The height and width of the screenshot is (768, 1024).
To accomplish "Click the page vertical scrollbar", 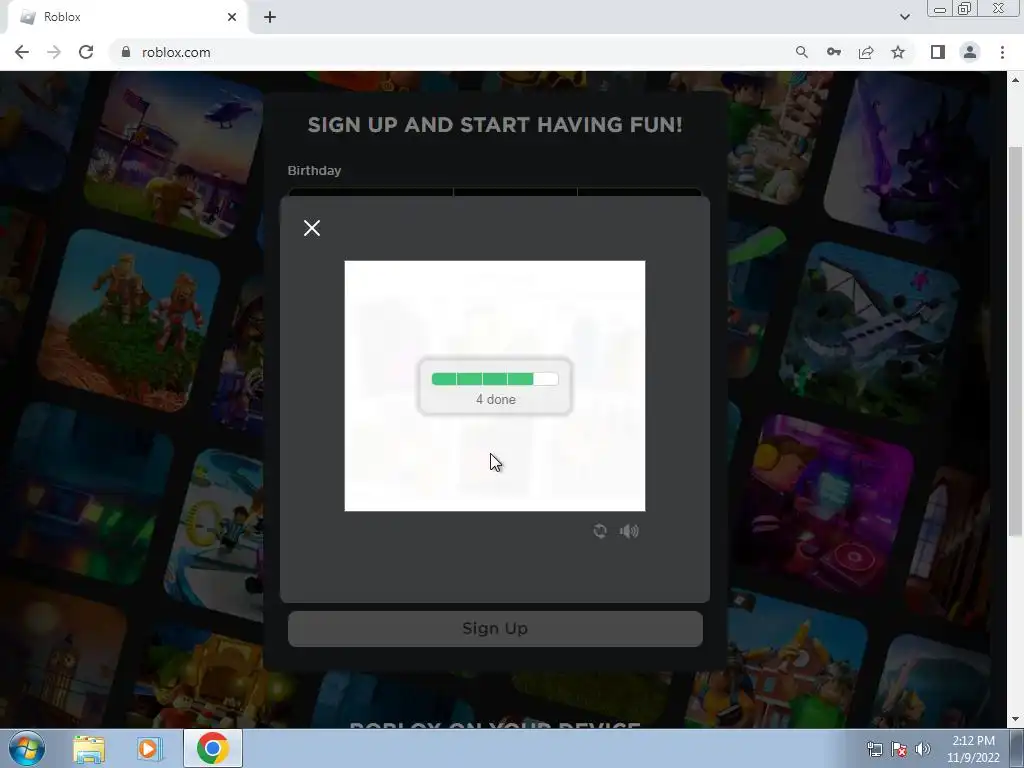I will 1015,340.
